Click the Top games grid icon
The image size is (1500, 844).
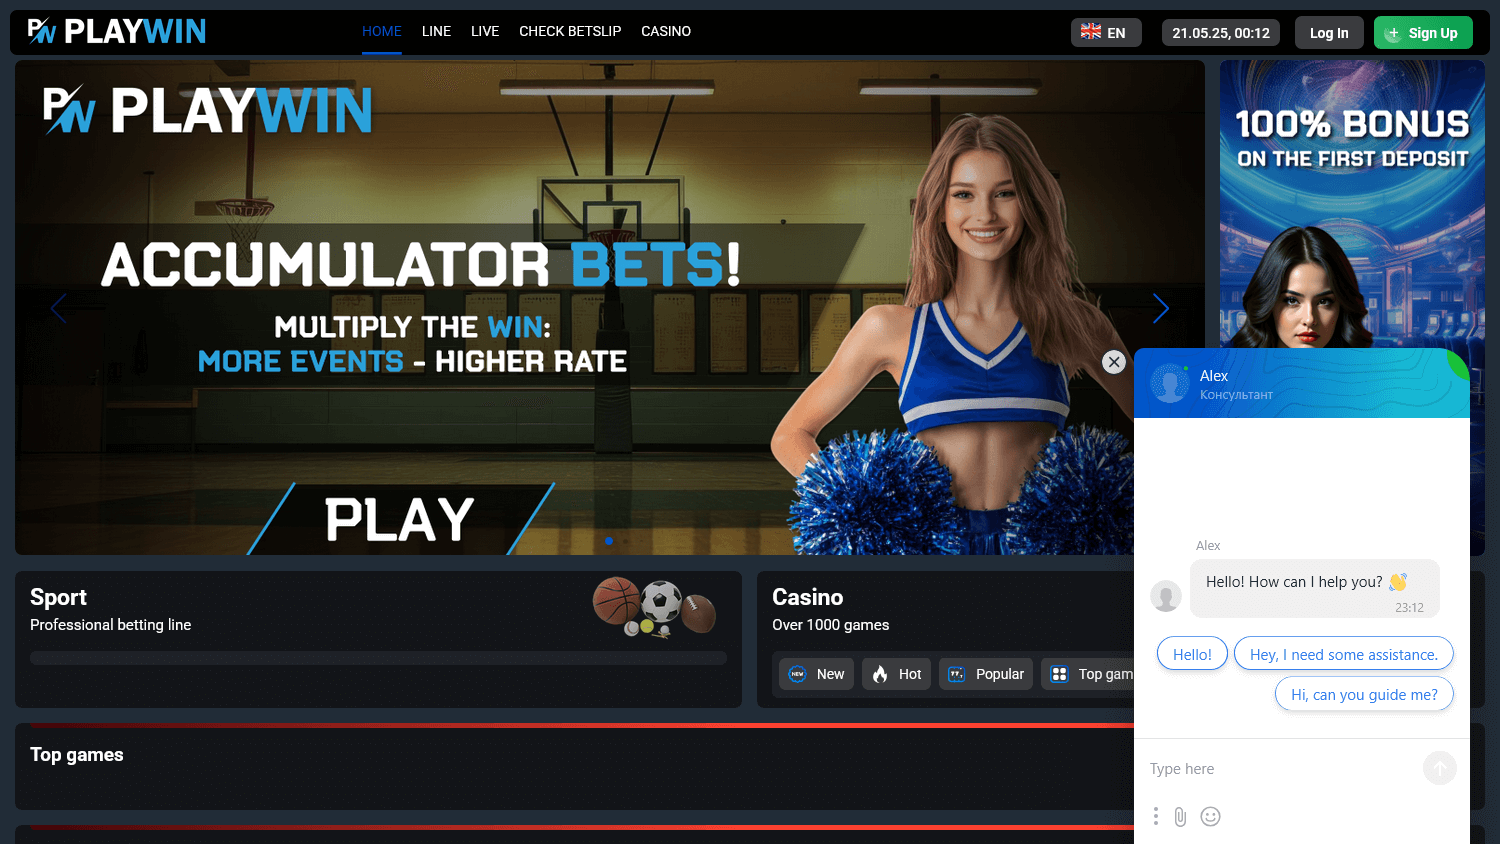coord(1058,673)
